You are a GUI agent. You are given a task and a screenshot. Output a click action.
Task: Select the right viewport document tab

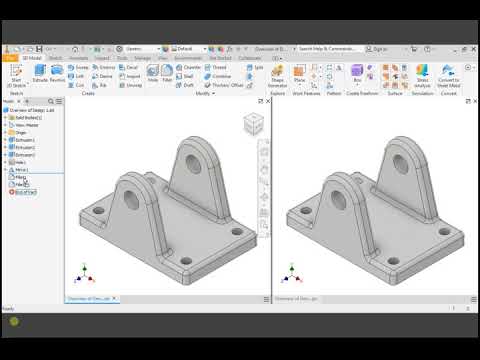click(x=296, y=299)
